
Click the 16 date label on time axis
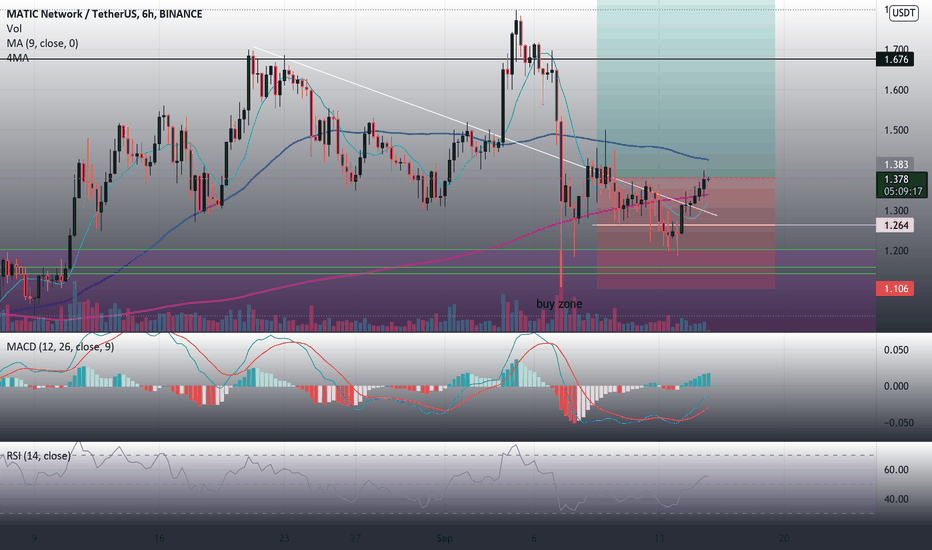(x=159, y=538)
